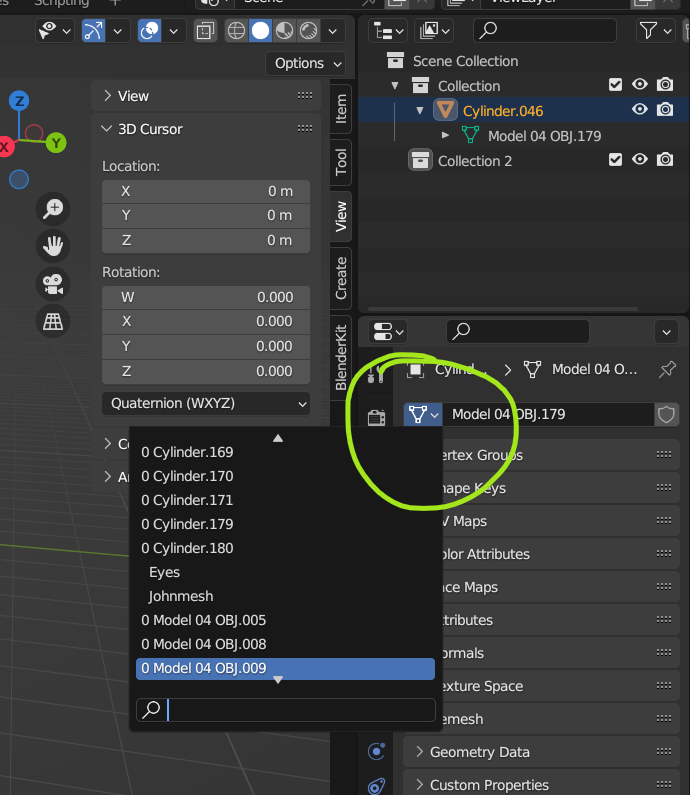Choose 0 Model 04 OBJ.005 from the list

pyautogui.click(x=285, y=621)
